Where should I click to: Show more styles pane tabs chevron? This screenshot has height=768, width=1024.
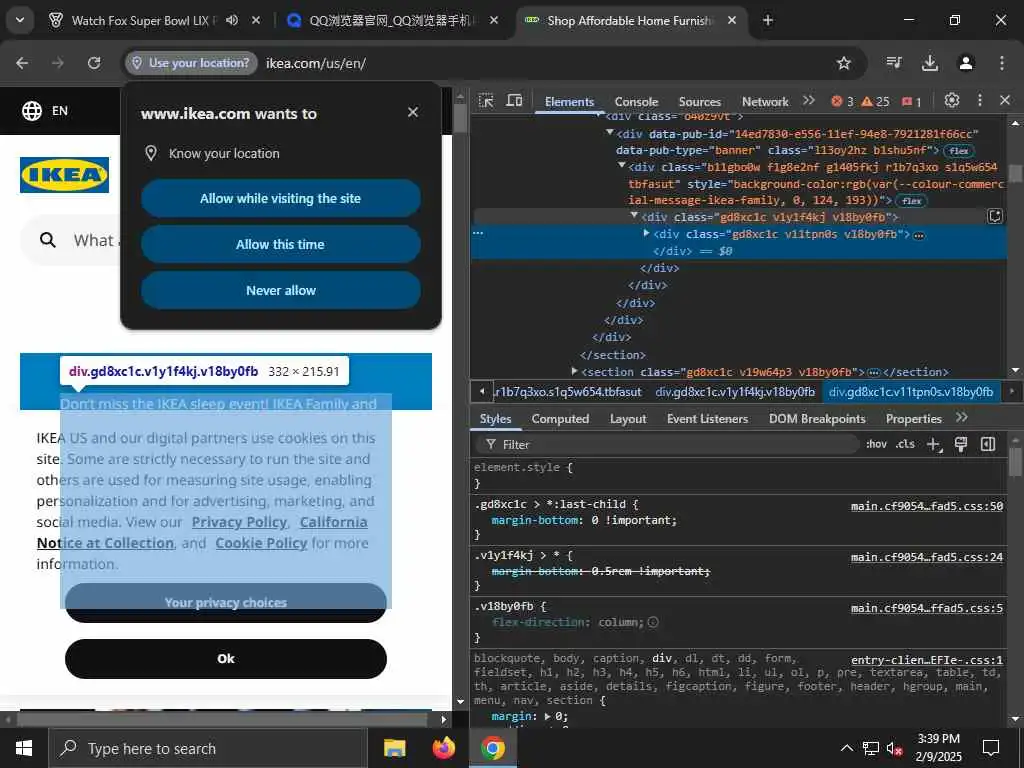(961, 418)
